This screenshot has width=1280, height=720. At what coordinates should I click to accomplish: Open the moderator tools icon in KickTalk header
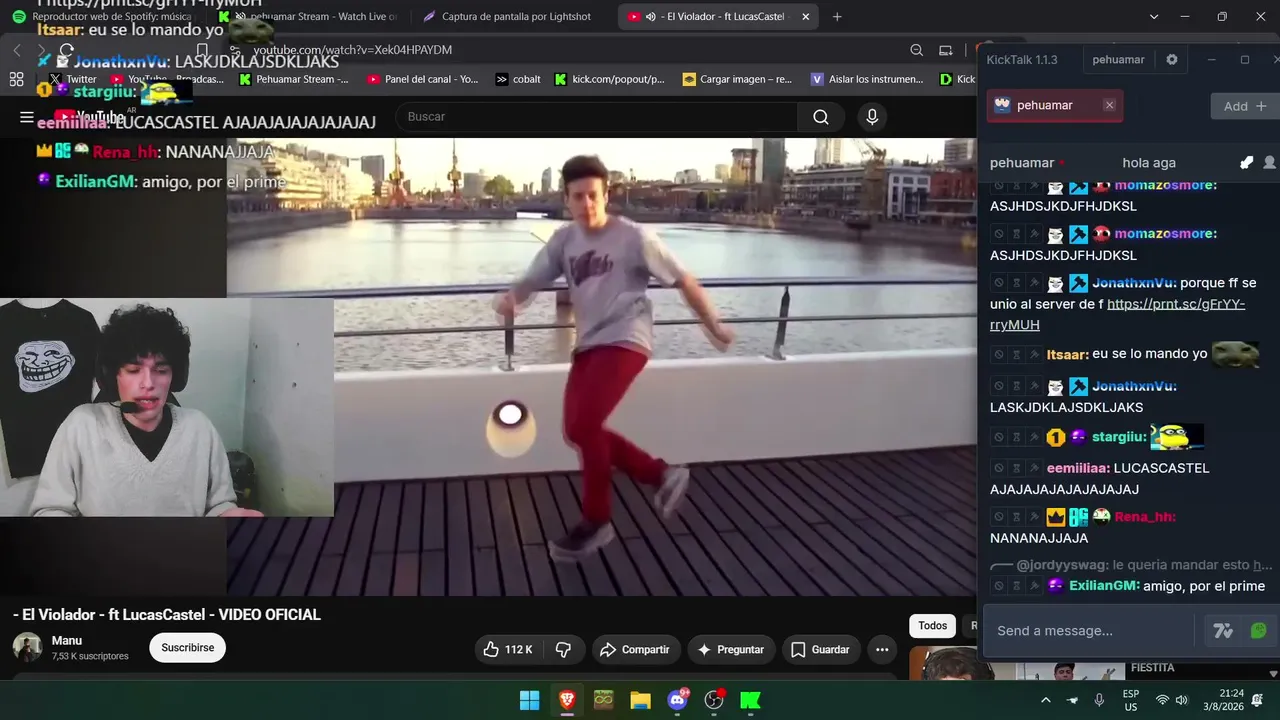point(1246,163)
